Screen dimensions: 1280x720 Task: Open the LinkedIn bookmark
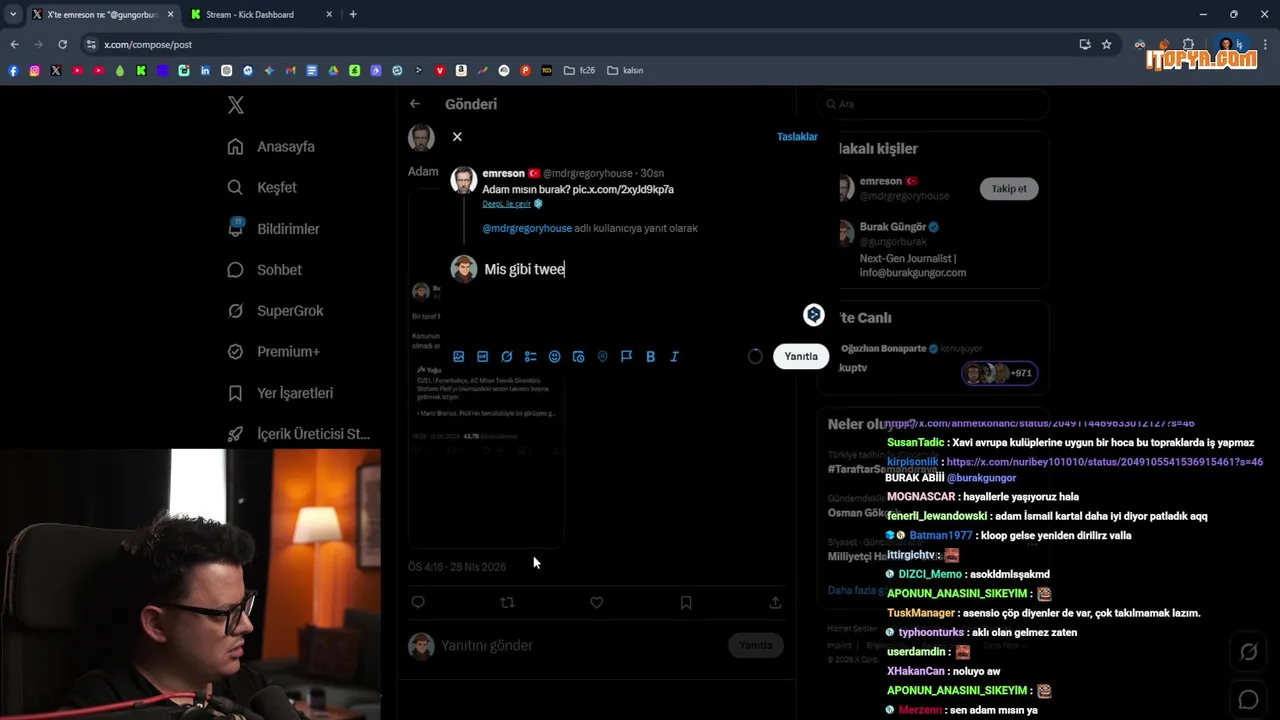(x=205, y=70)
